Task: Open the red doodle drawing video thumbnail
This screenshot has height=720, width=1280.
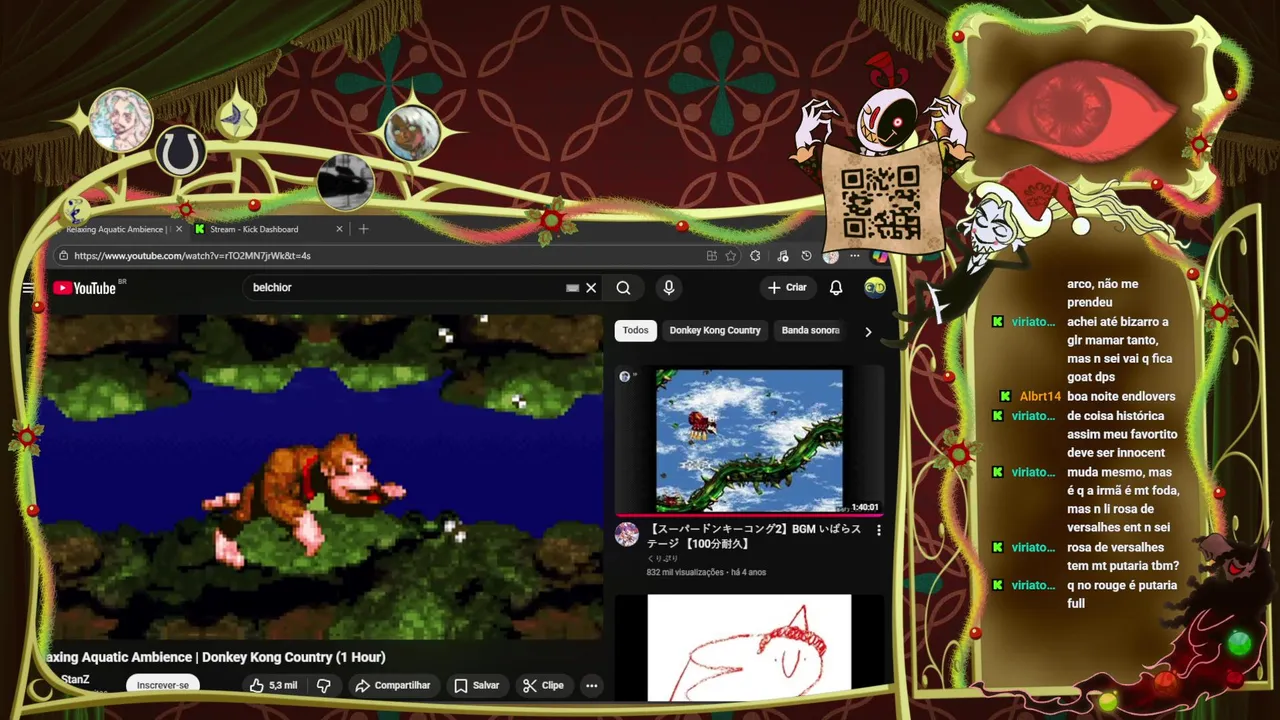Action: click(749, 648)
